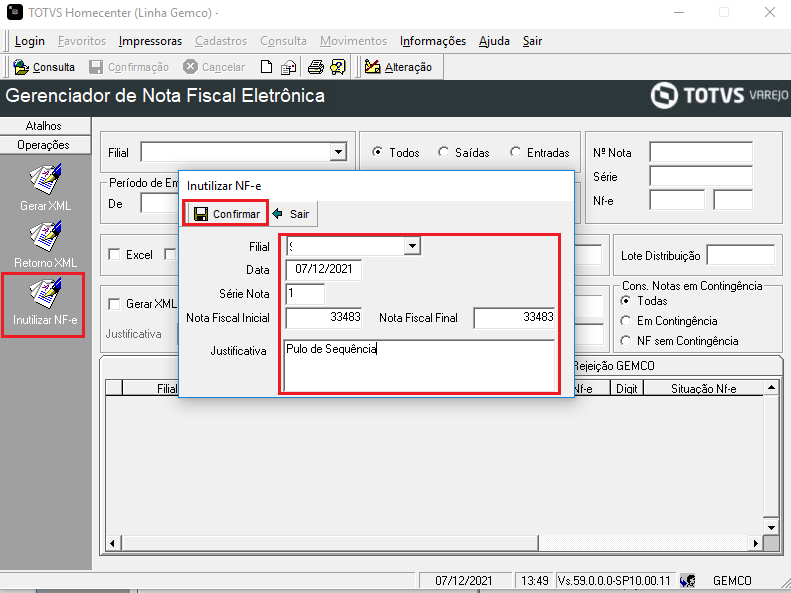Click the Nota Fiscal Final field
This screenshot has width=791, height=593.
(x=514, y=318)
